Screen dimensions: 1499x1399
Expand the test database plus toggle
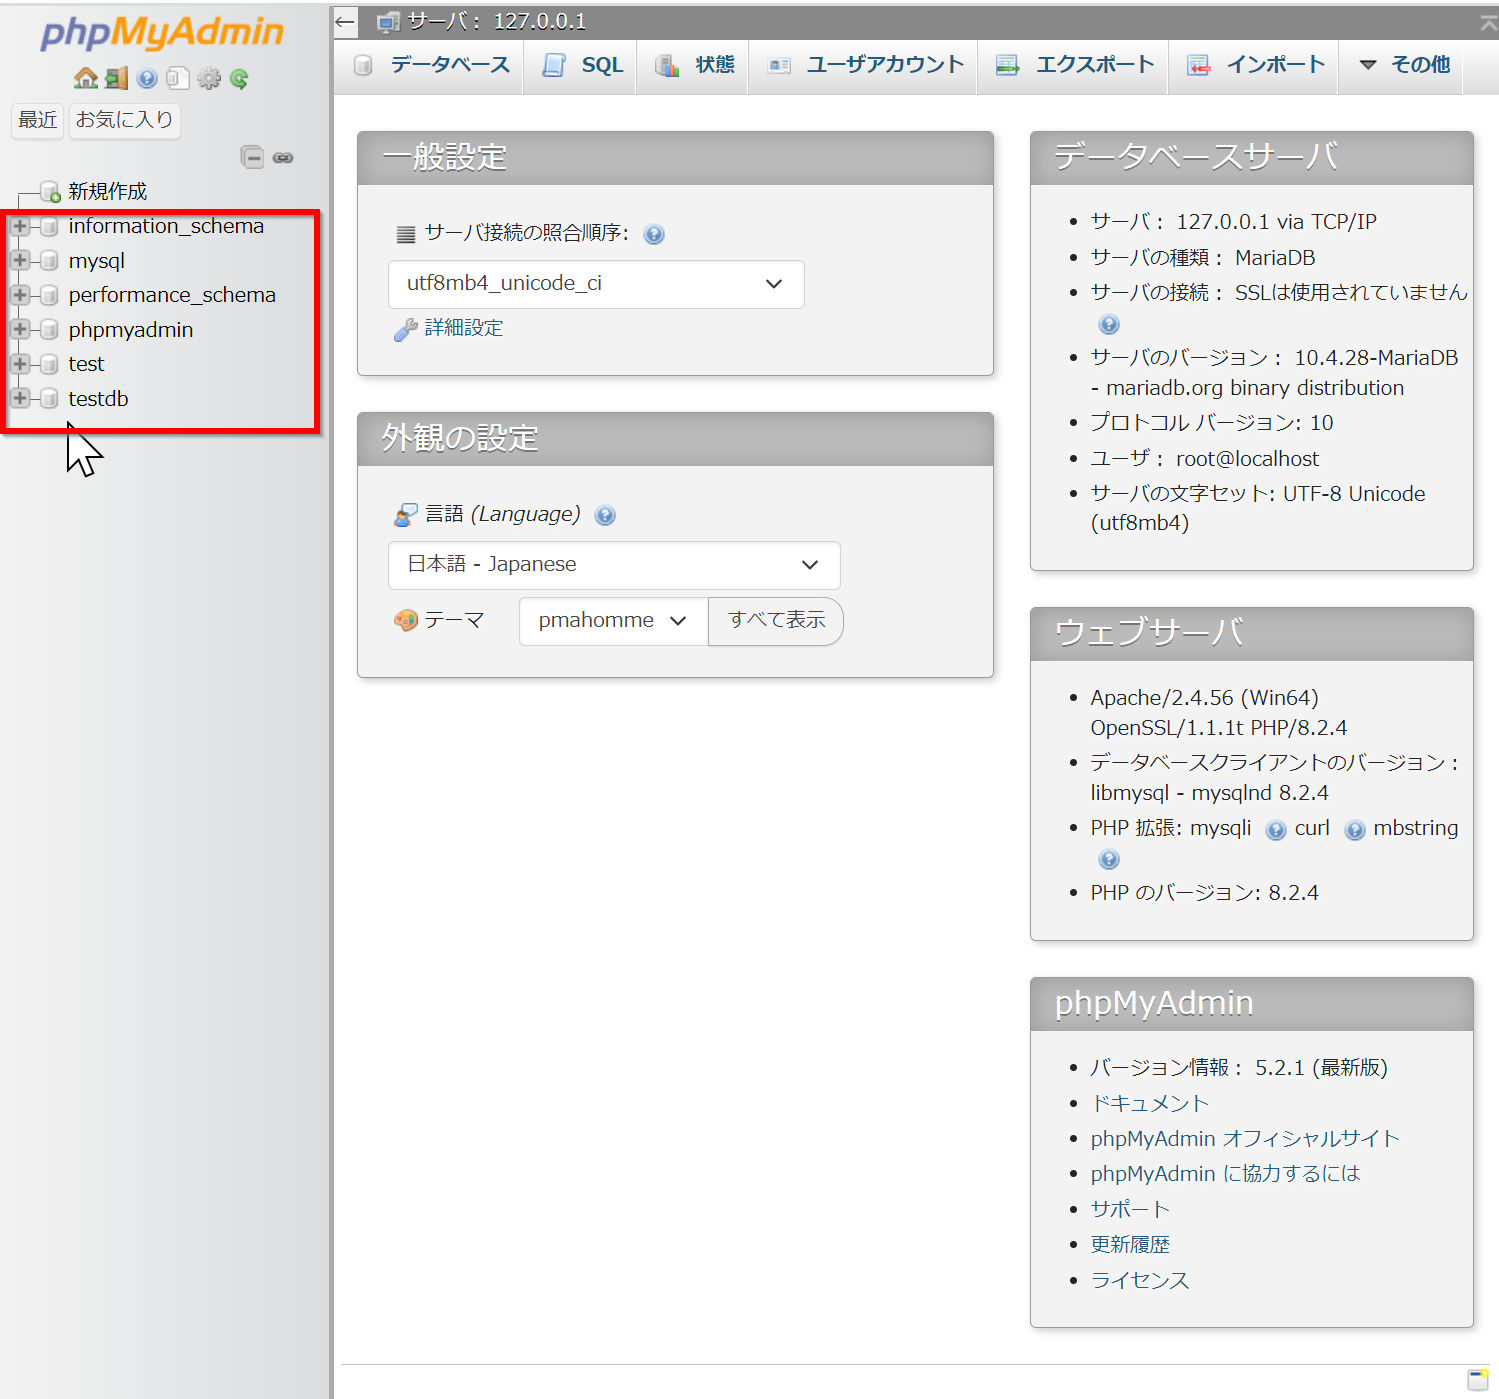[19, 364]
